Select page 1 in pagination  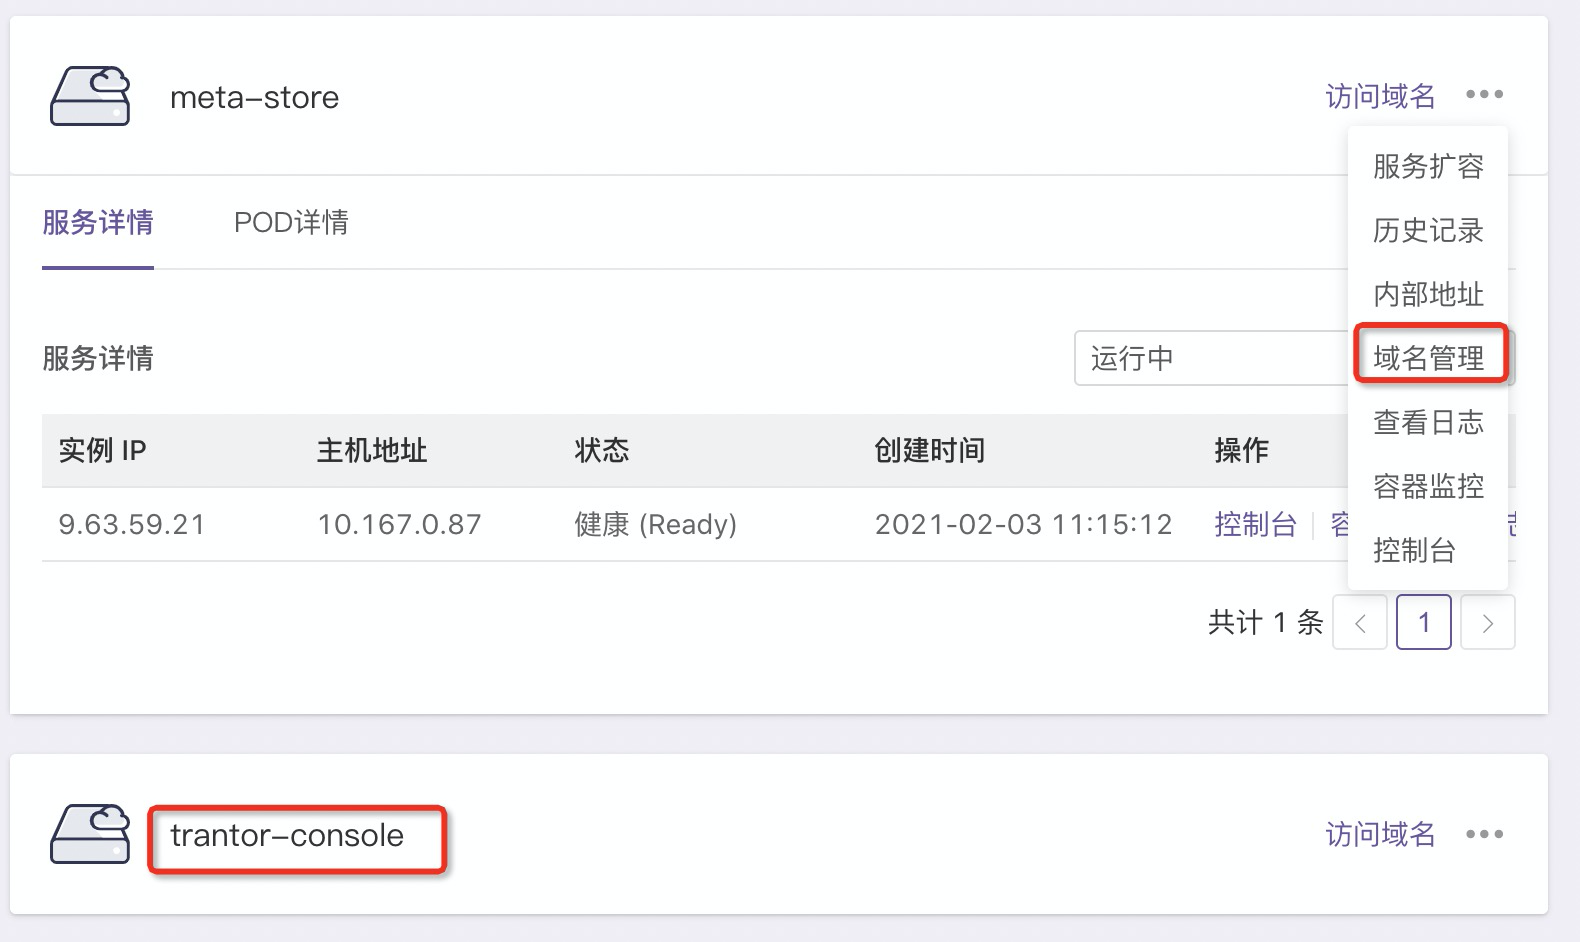click(1424, 622)
